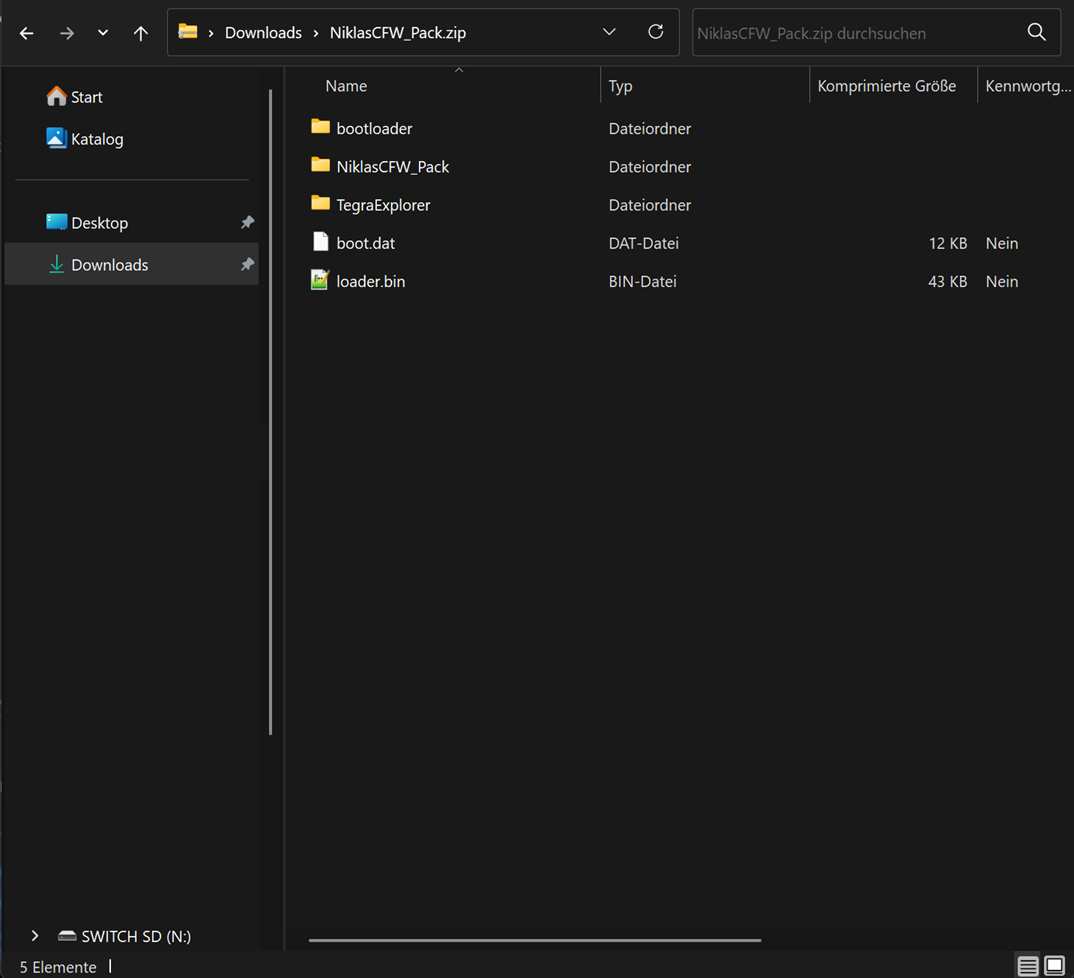Click the horizontal scrollbar in file list

(535, 940)
